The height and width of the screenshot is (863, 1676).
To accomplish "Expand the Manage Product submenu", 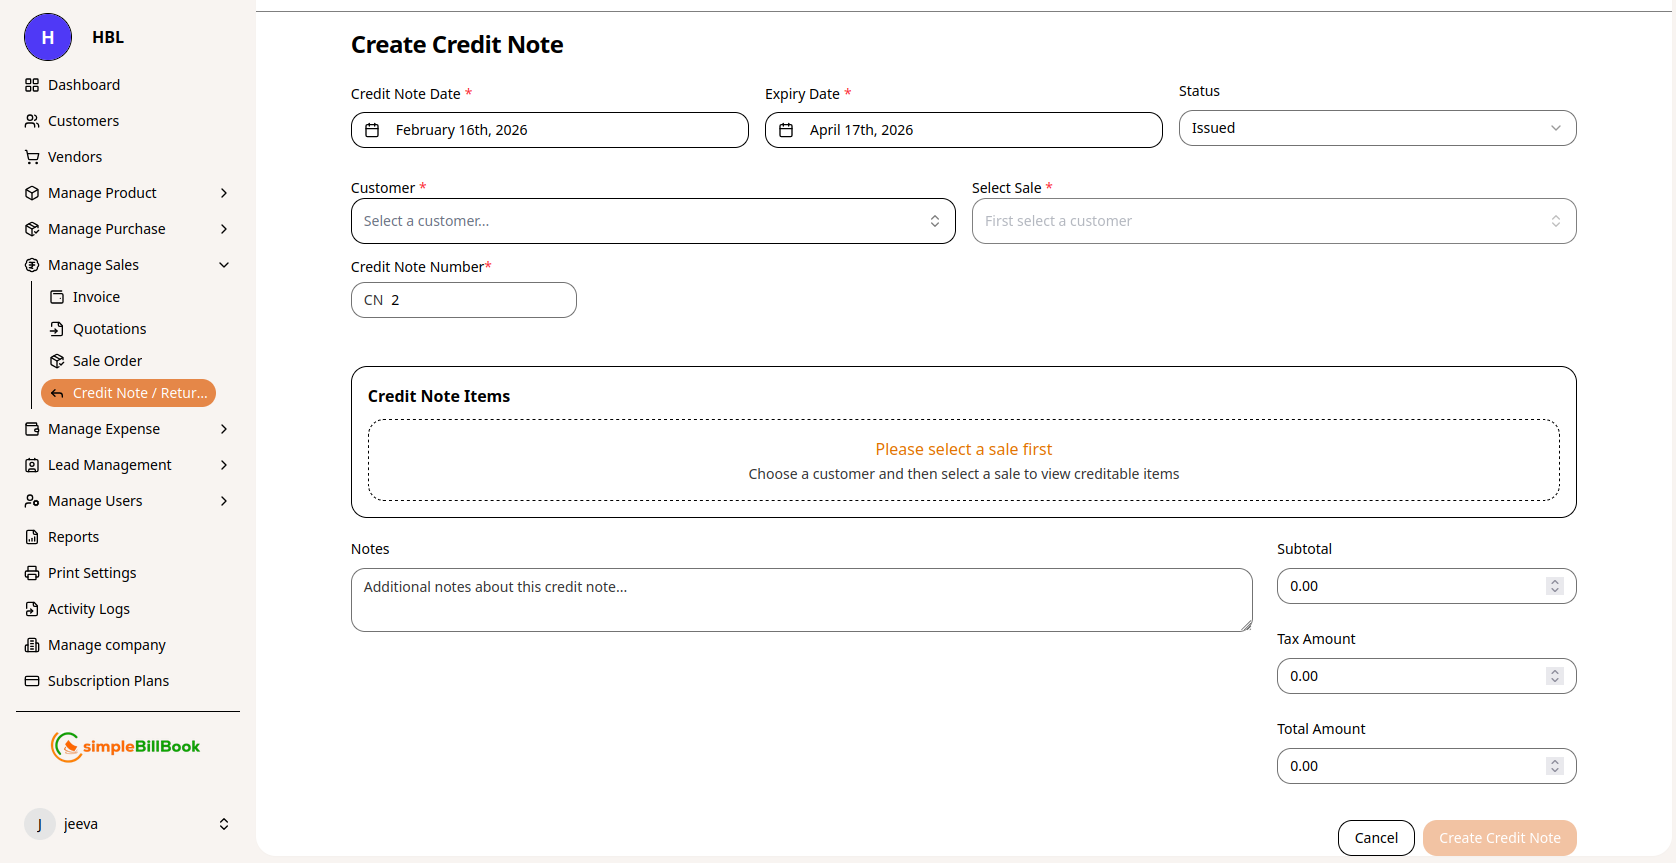I will (x=224, y=193).
